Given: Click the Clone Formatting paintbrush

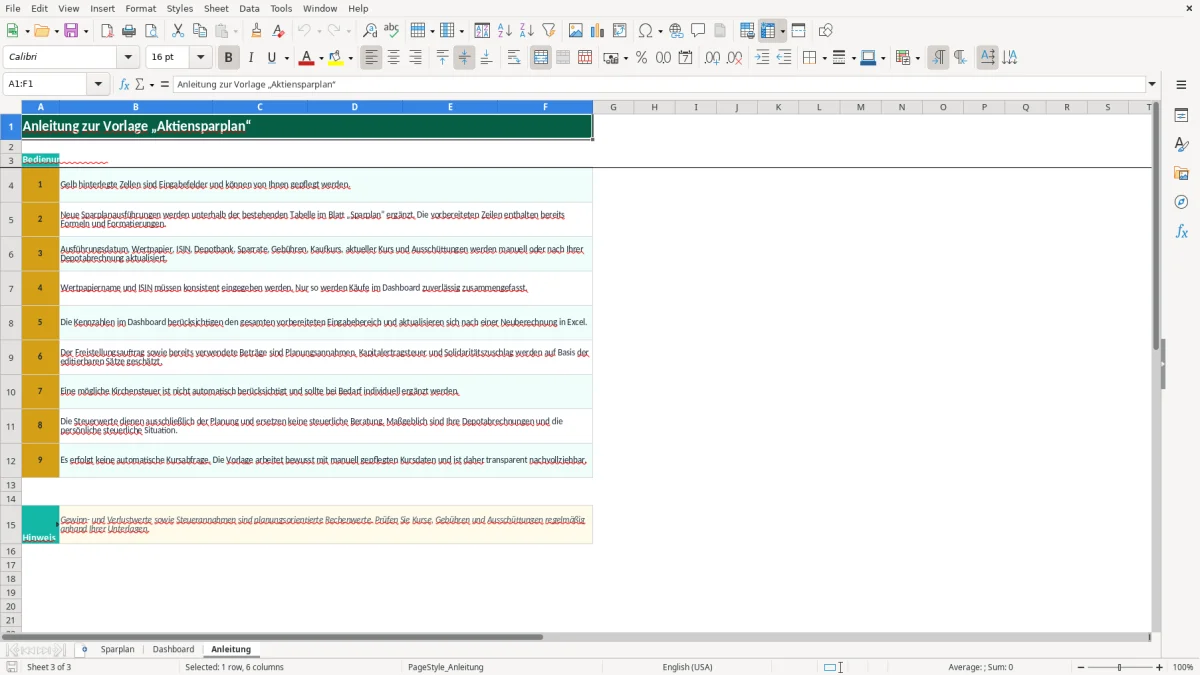Looking at the screenshot, I should pyautogui.click(x=256, y=31).
